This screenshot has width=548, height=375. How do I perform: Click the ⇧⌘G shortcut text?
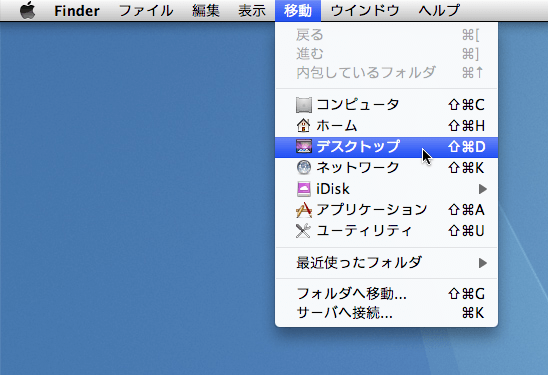click(x=467, y=294)
